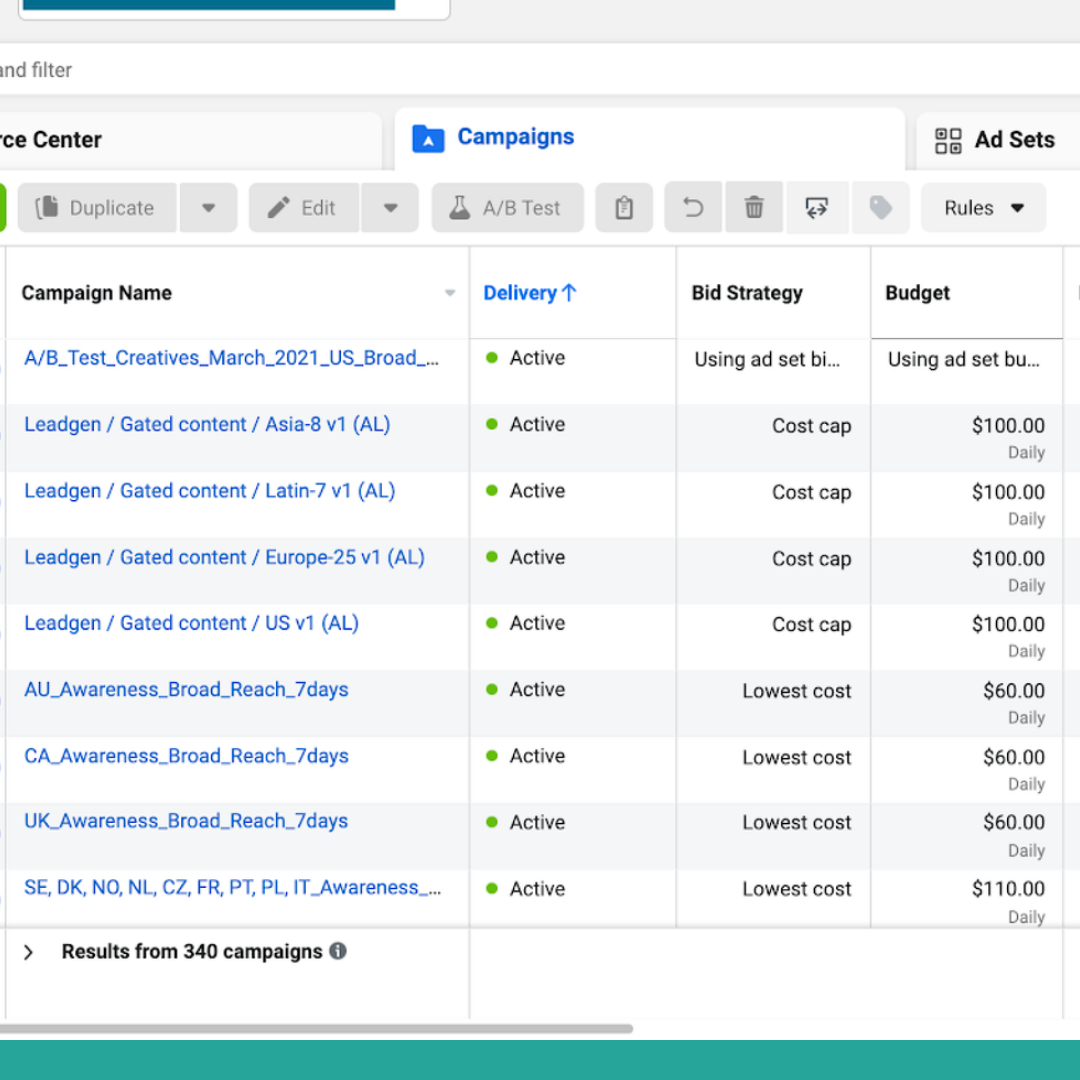Click $60.00 budget of CA_Awareness campaign

[1013, 758]
